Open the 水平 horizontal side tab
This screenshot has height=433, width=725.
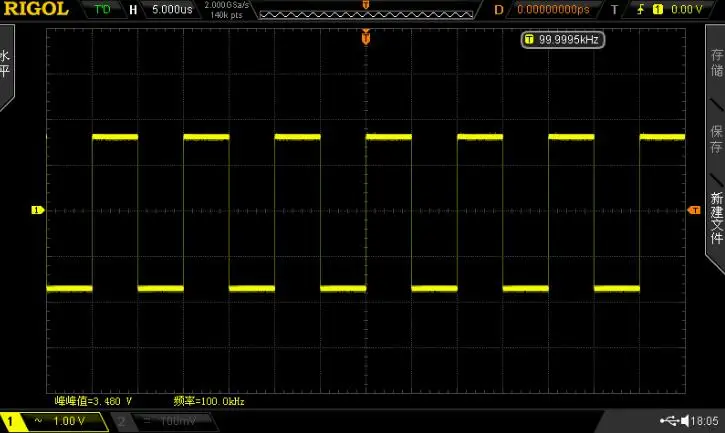tap(6, 63)
